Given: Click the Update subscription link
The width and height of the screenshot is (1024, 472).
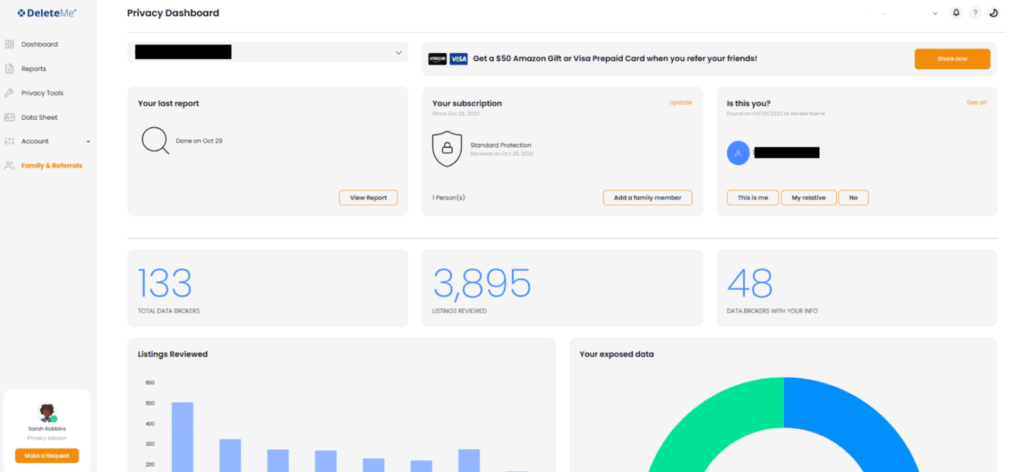Looking at the screenshot, I should click(x=680, y=102).
